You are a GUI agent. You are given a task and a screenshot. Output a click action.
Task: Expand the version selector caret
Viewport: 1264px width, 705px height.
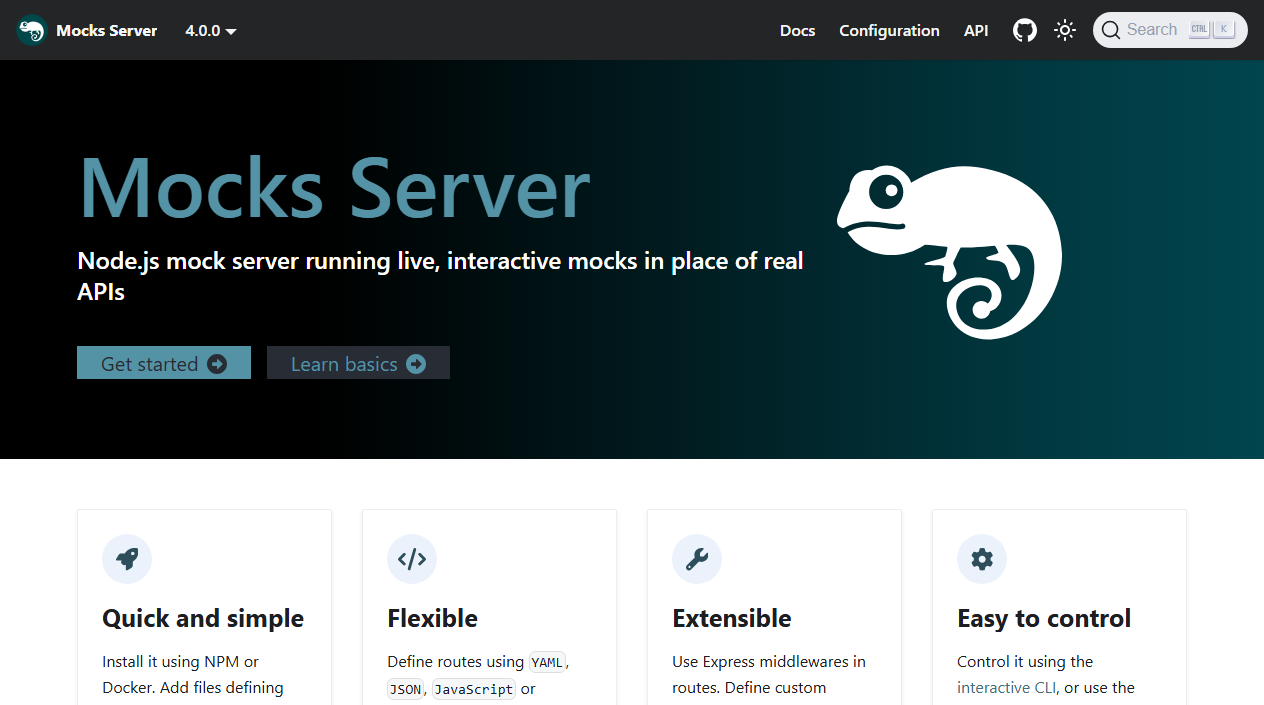pos(231,31)
